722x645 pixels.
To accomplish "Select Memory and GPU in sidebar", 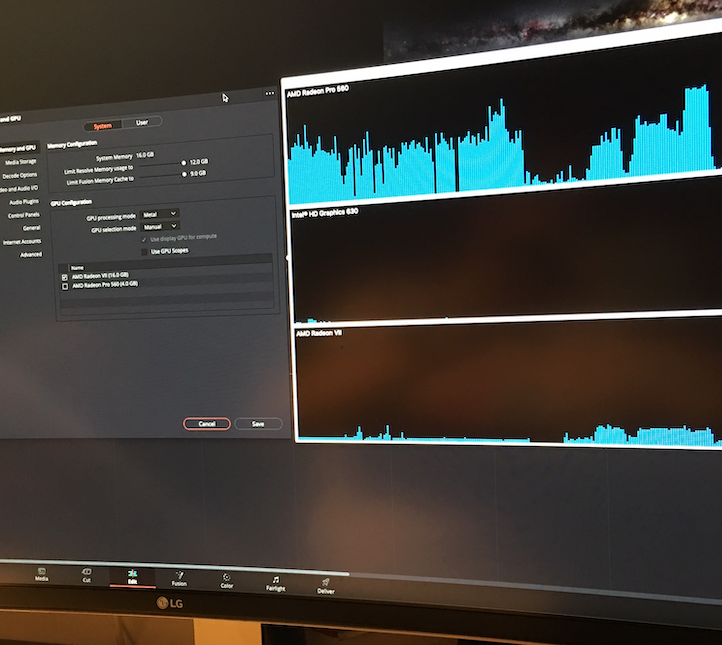I will click(17, 148).
